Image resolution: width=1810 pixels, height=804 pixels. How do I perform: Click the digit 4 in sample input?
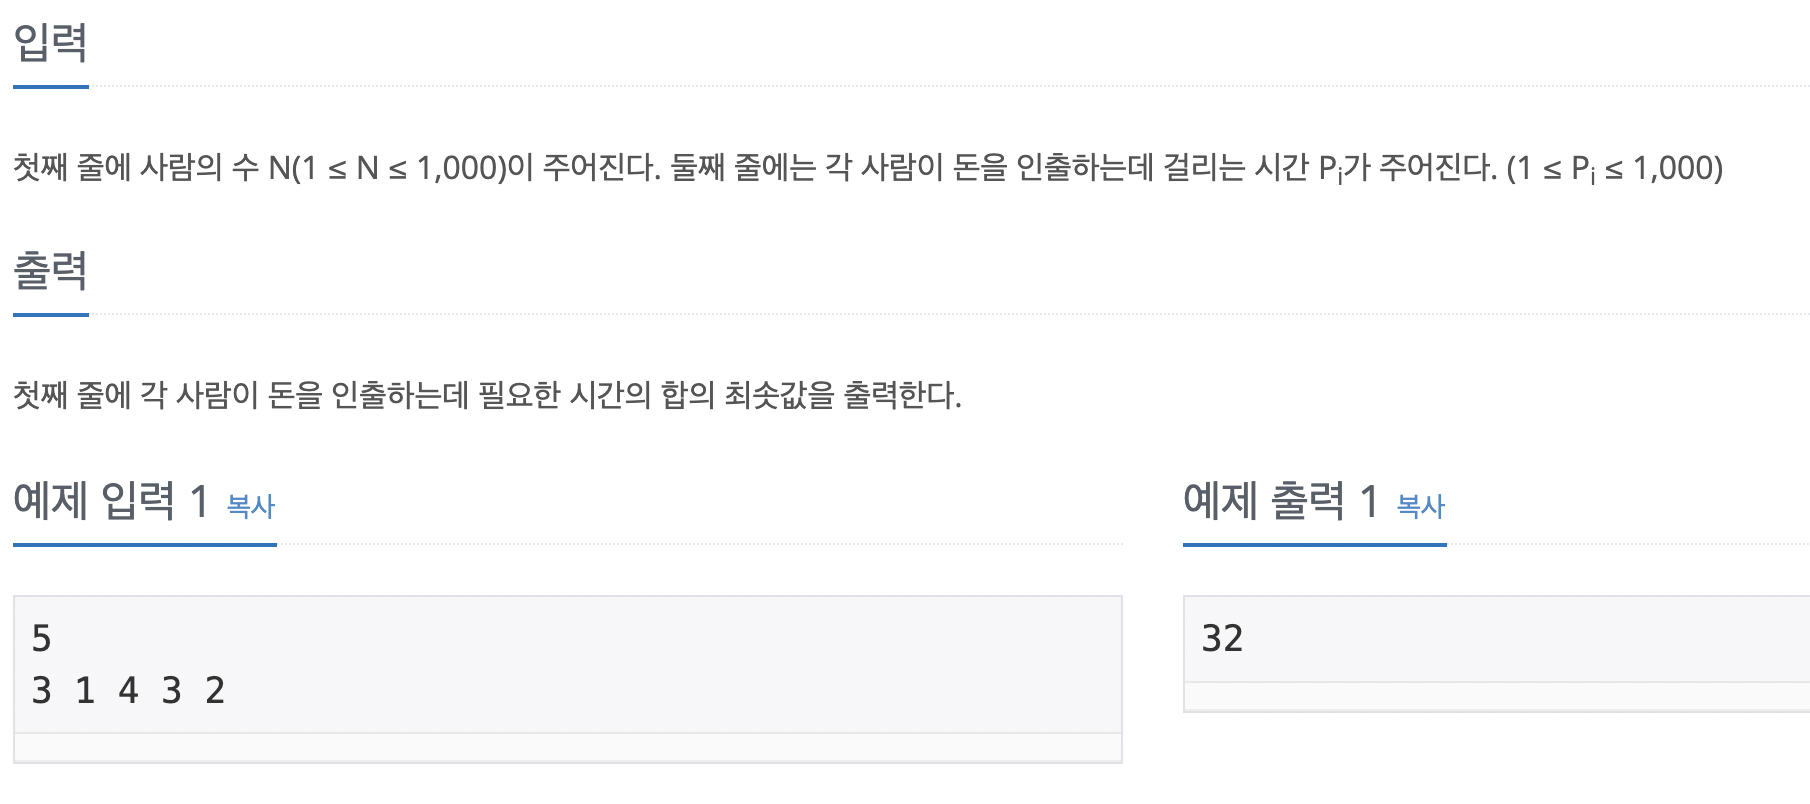(128, 690)
